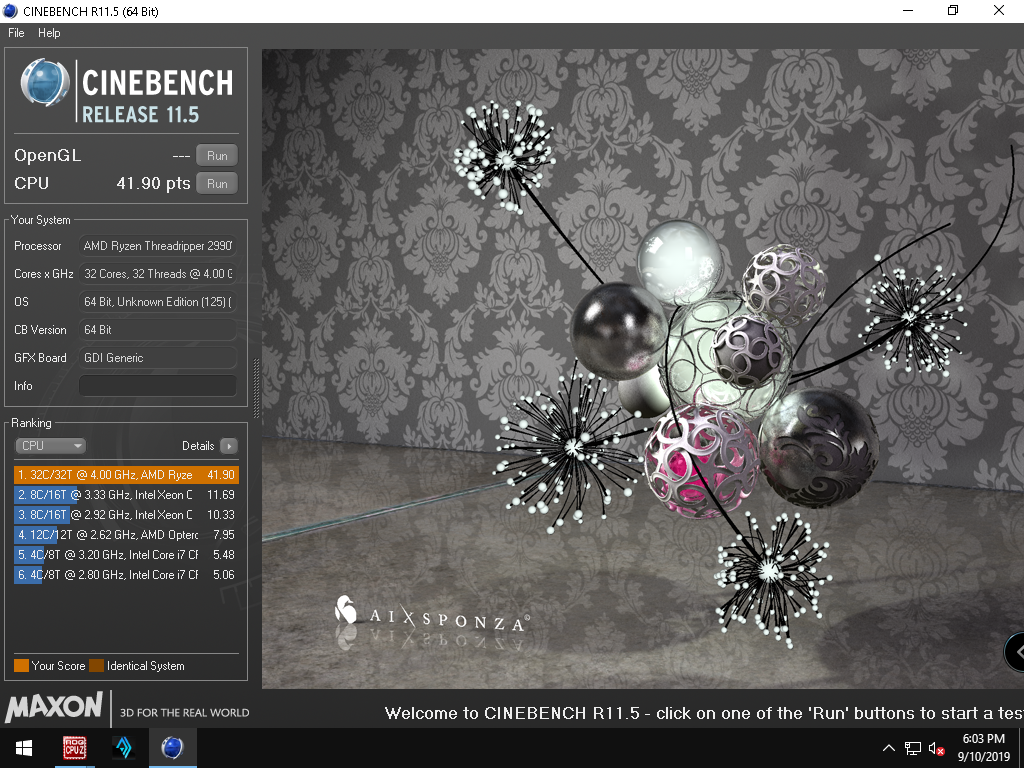Select ranking row 3 8C/16T 2.92 GHz Xeon
Image resolution: width=1024 pixels, height=768 pixels.
126,515
